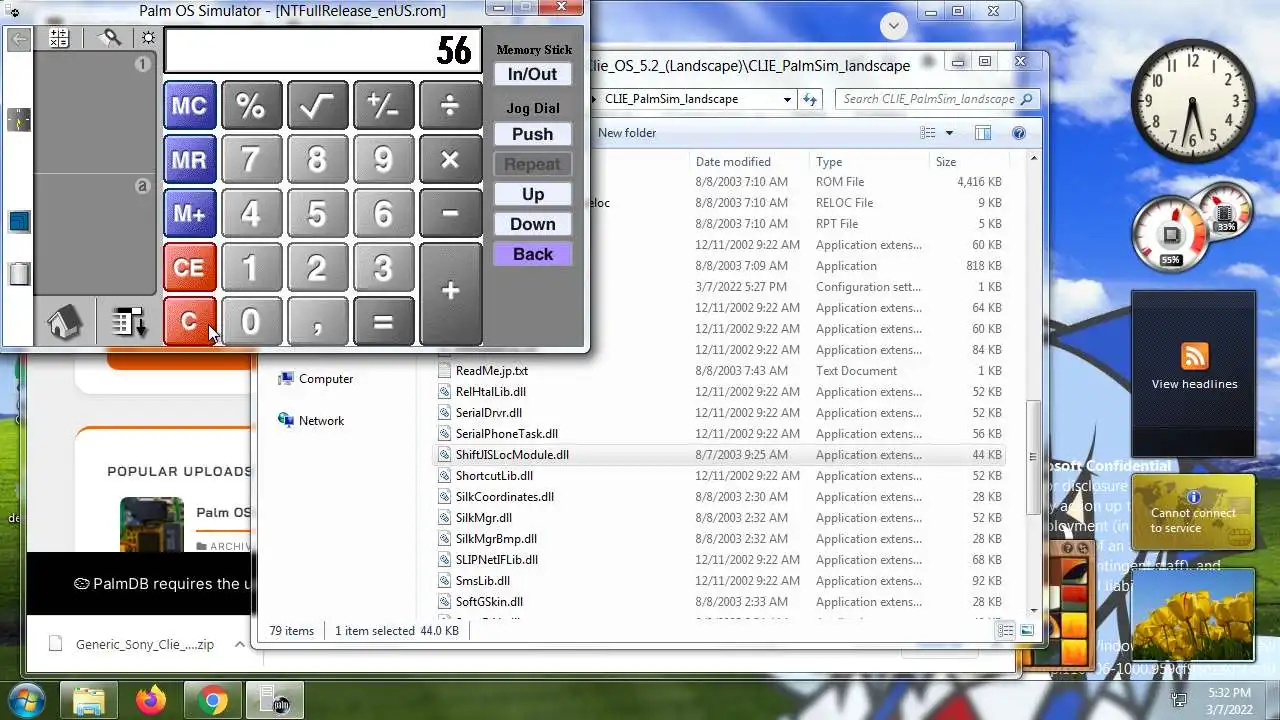Sort Explorer files by Type column header
The height and width of the screenshot is (720, 1280).
(x=870, y=161)
